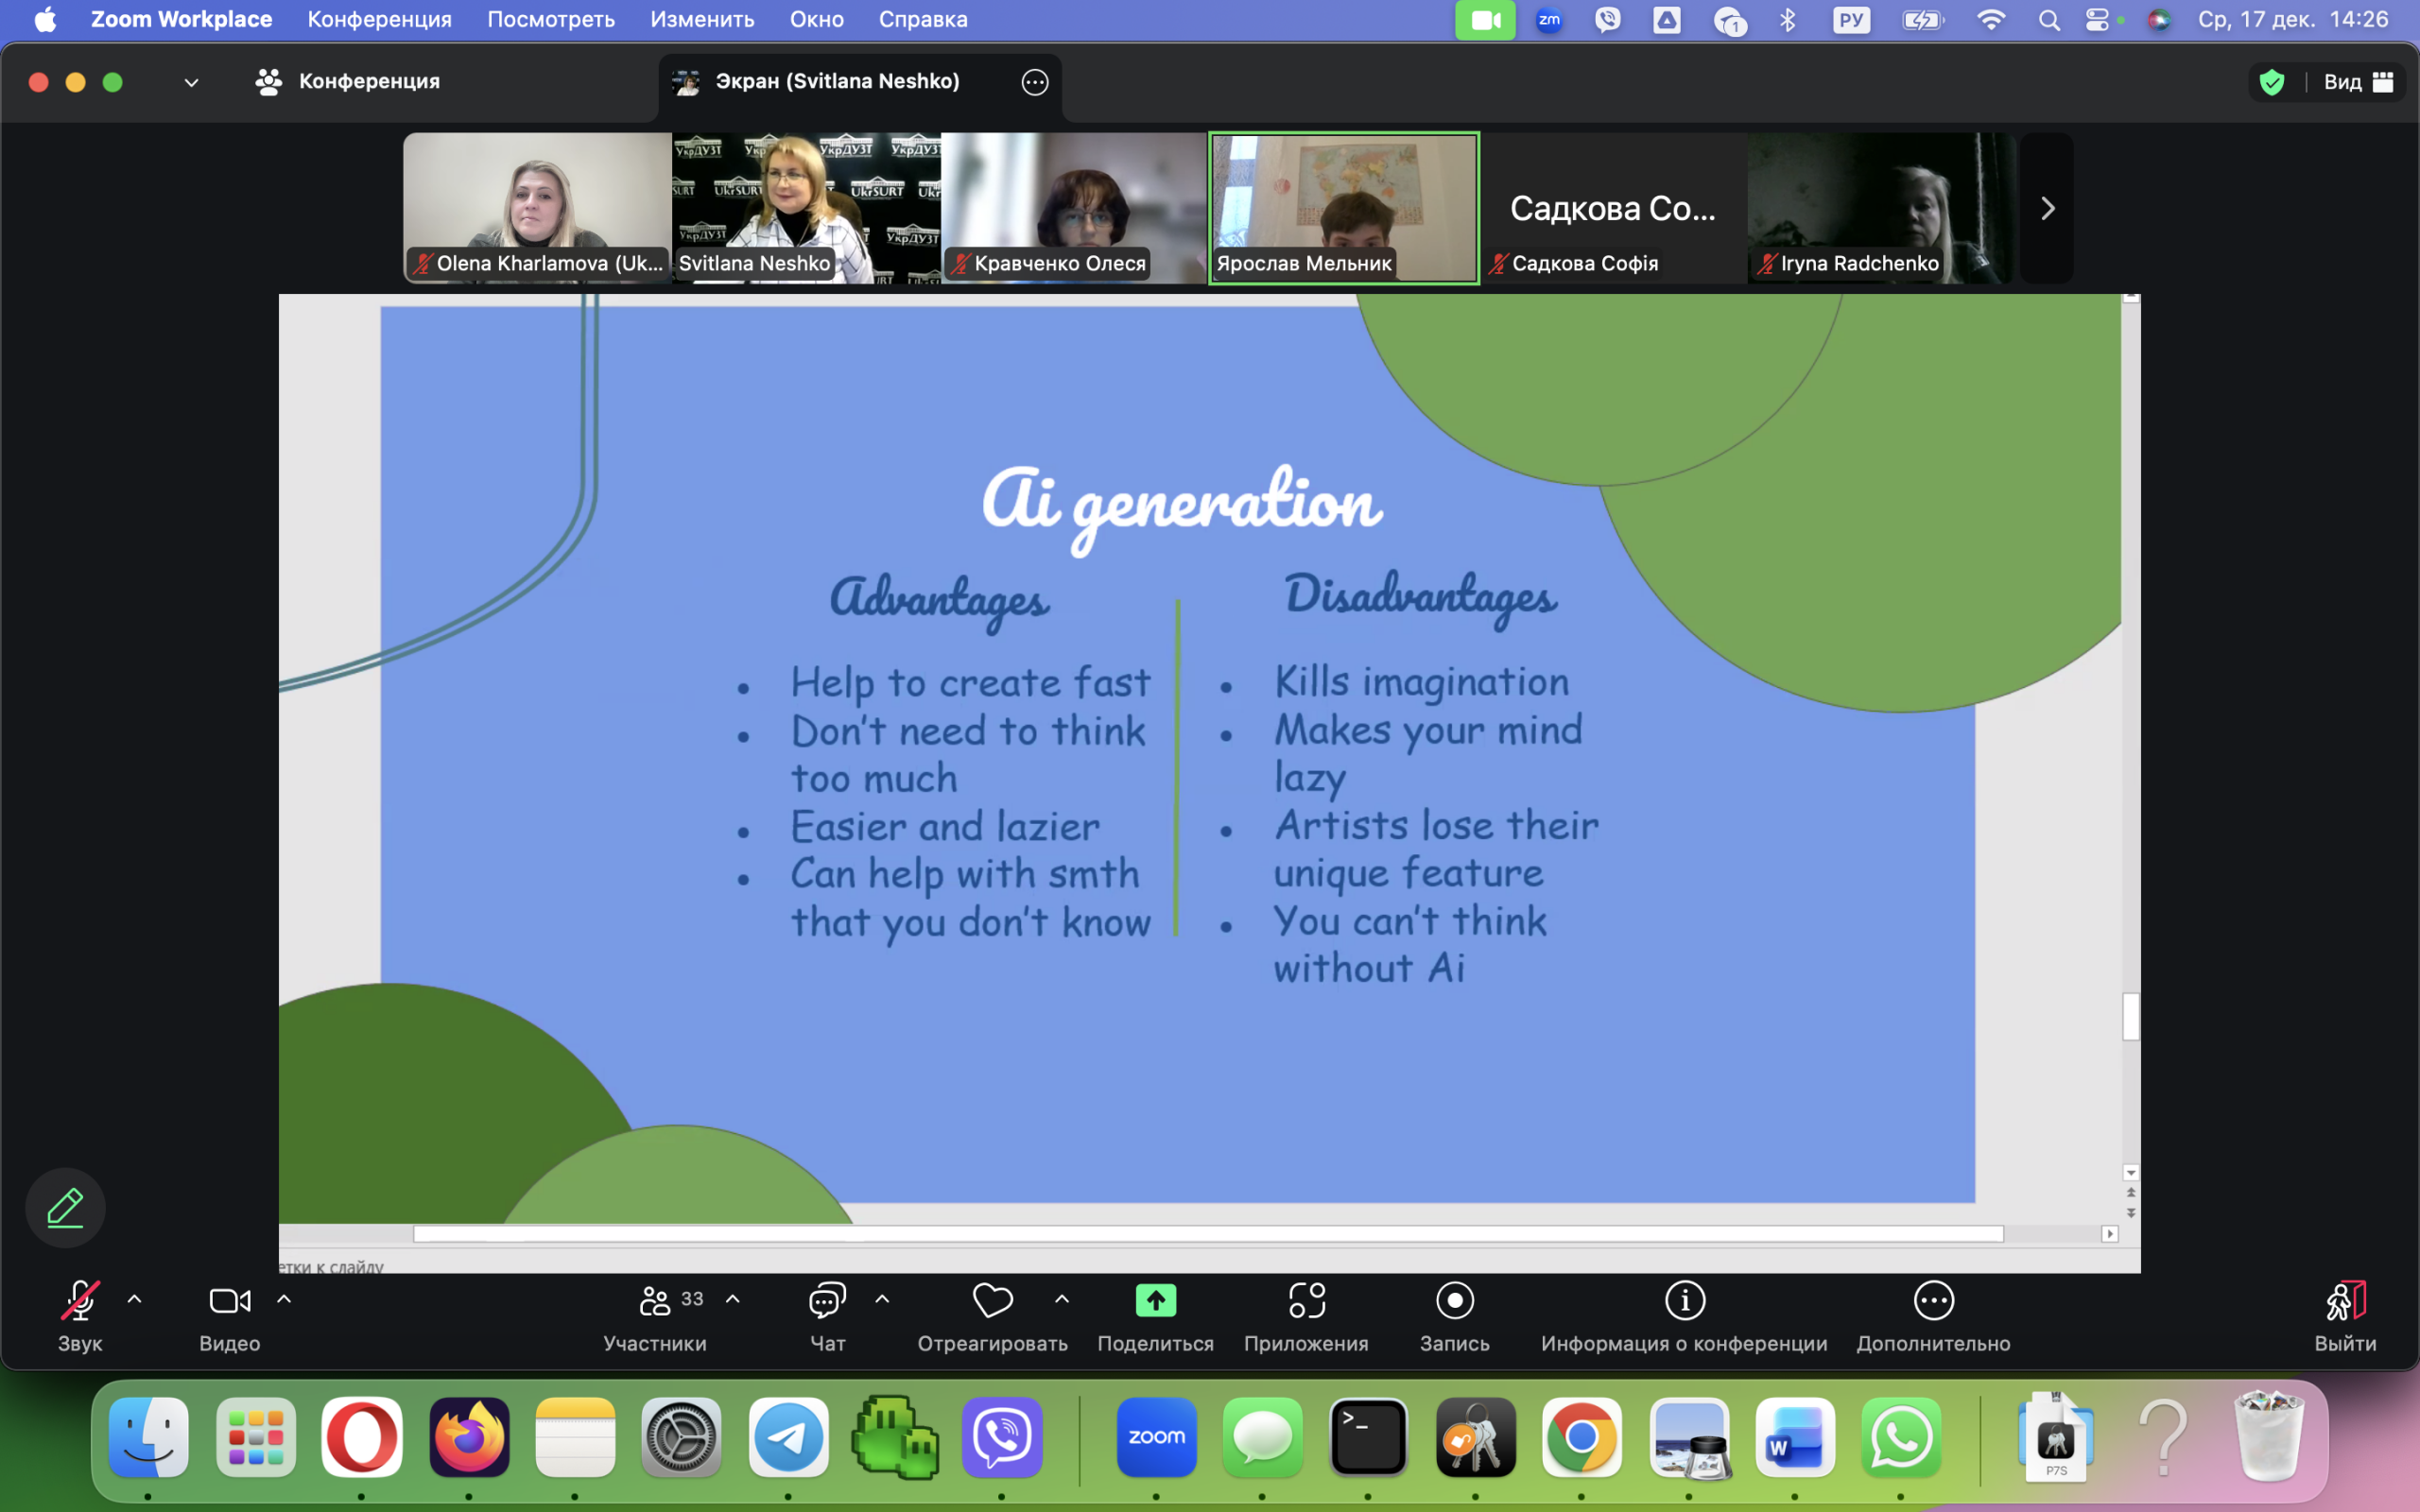
Task: Switch to the Svitlana Neshko screen tab
Action: [x=836, y=82]
